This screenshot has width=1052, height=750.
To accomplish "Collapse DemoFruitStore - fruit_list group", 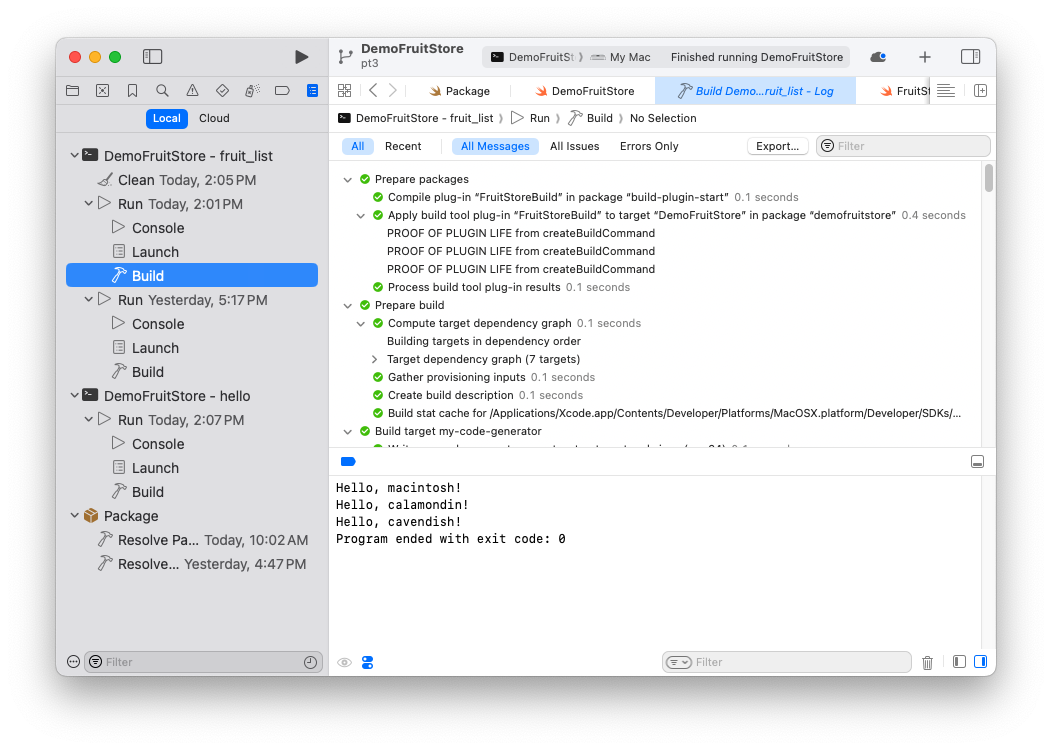I will (74, 156).
